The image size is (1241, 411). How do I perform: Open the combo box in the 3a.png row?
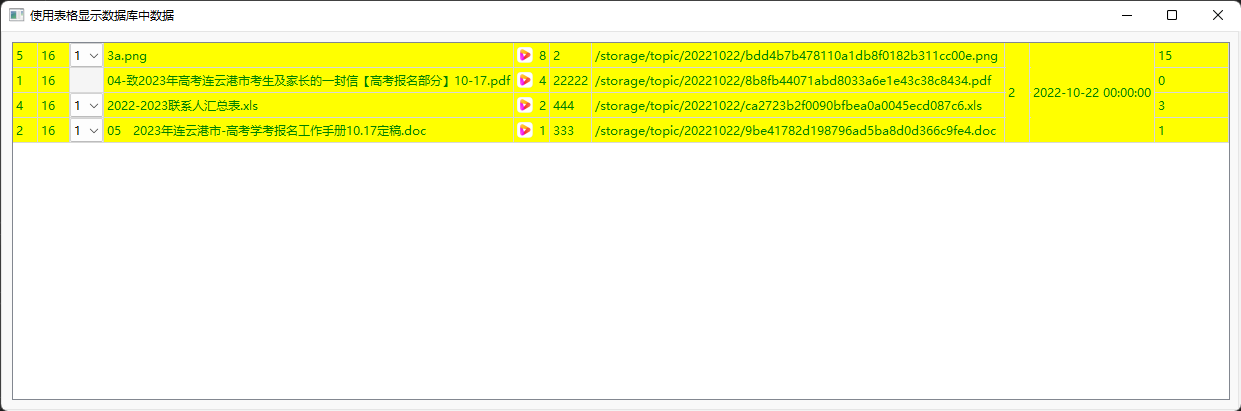pyautogui.click(x=86, y=56)
